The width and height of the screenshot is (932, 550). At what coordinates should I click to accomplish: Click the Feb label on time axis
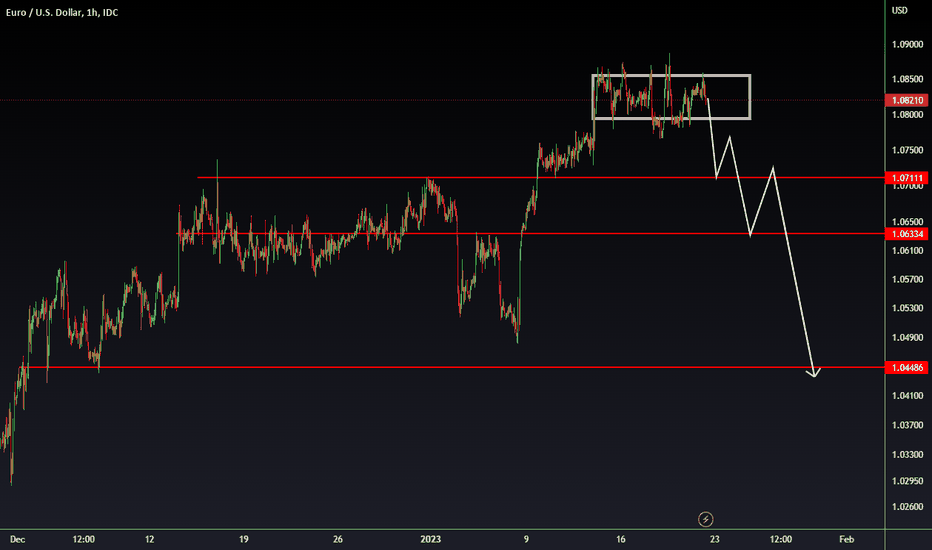(846, 539)
